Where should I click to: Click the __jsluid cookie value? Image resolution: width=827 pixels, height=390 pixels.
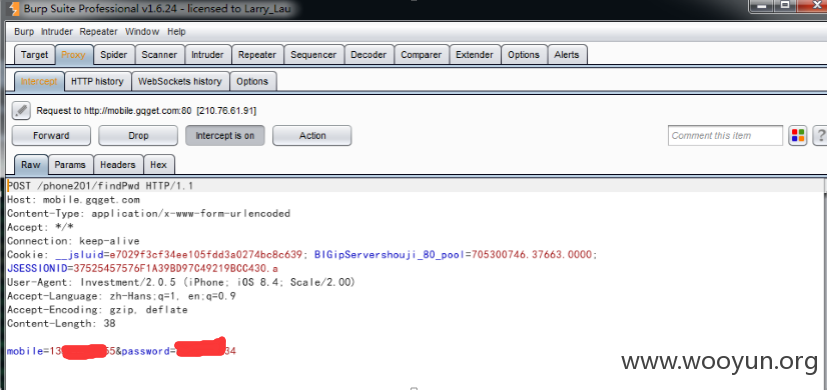(205, 255)
